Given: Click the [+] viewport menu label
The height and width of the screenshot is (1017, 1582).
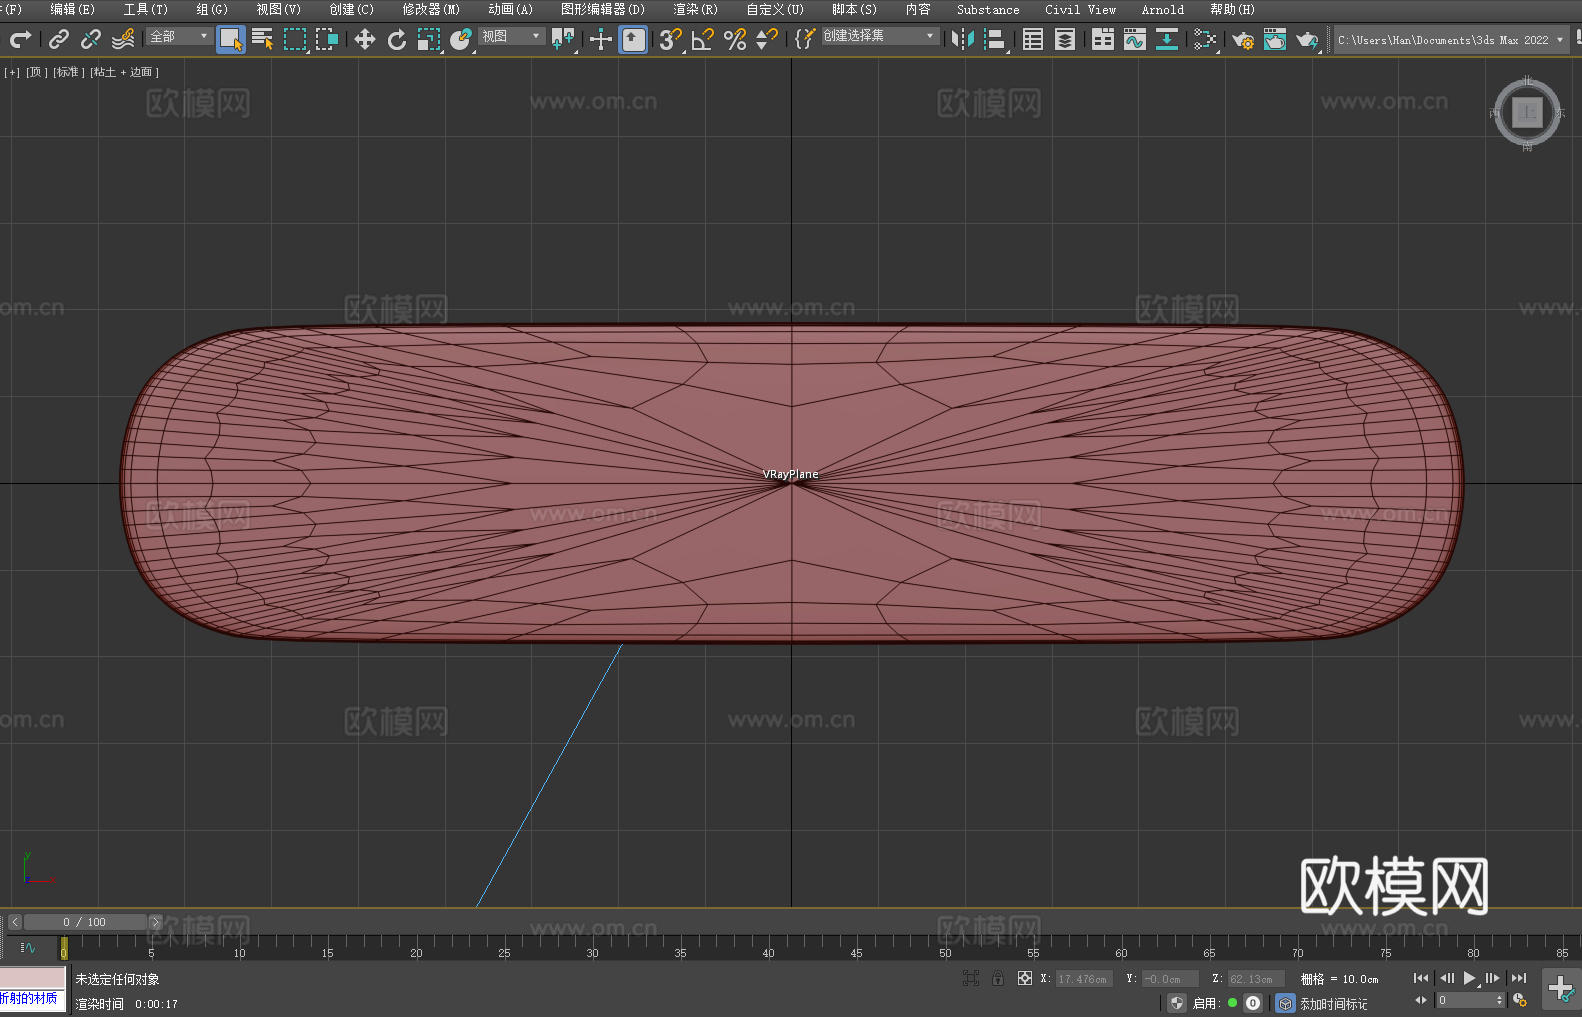Looking at the screenshot, I should (12, 72).
